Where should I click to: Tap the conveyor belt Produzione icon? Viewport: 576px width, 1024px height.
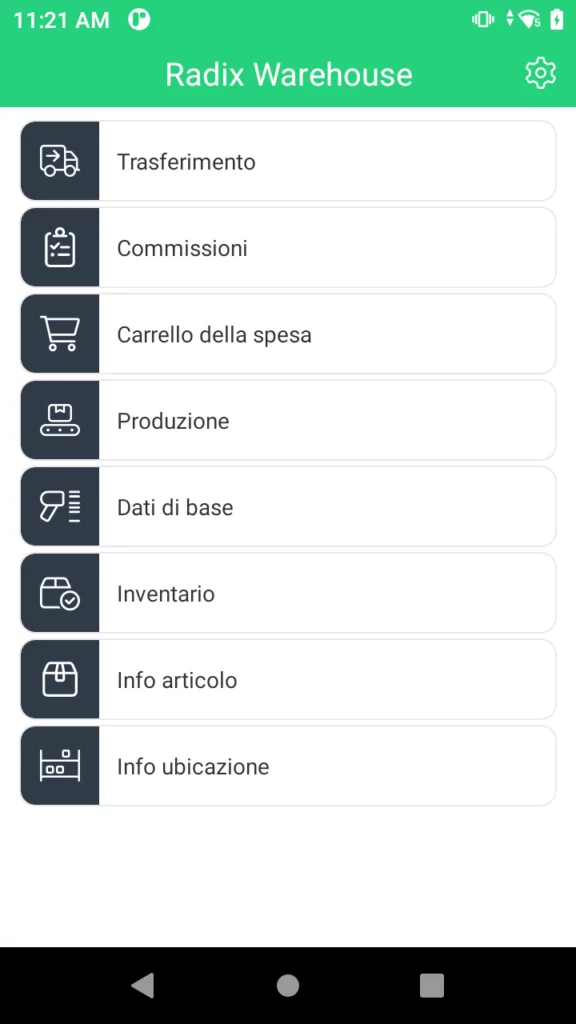(59, 421)
